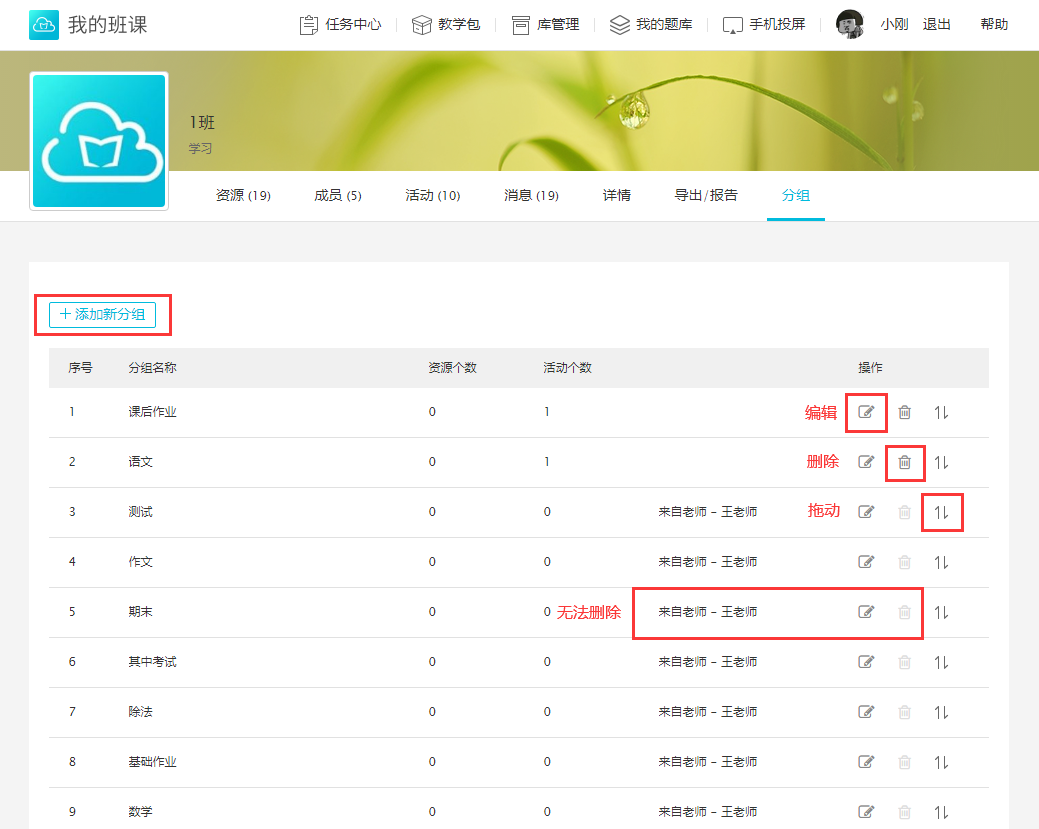Click the reorder handle for 除法

click(942, 712)
